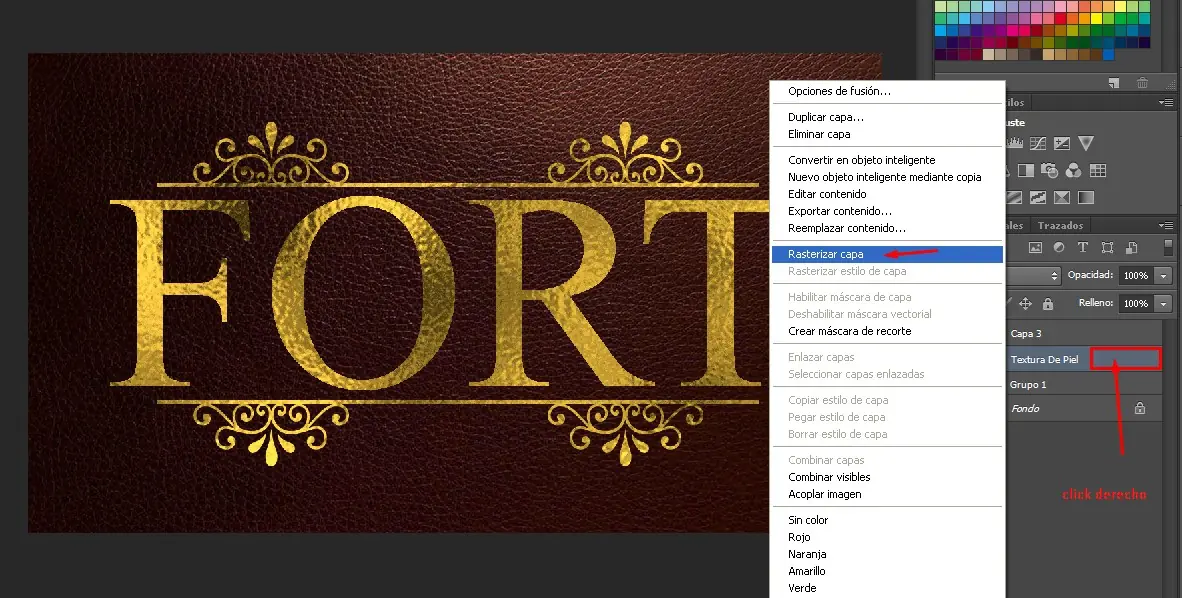The width and height of the screenshot is (1182, 598).
Task: Add a Selective Color adjustment
Action: coord(1061,198)
